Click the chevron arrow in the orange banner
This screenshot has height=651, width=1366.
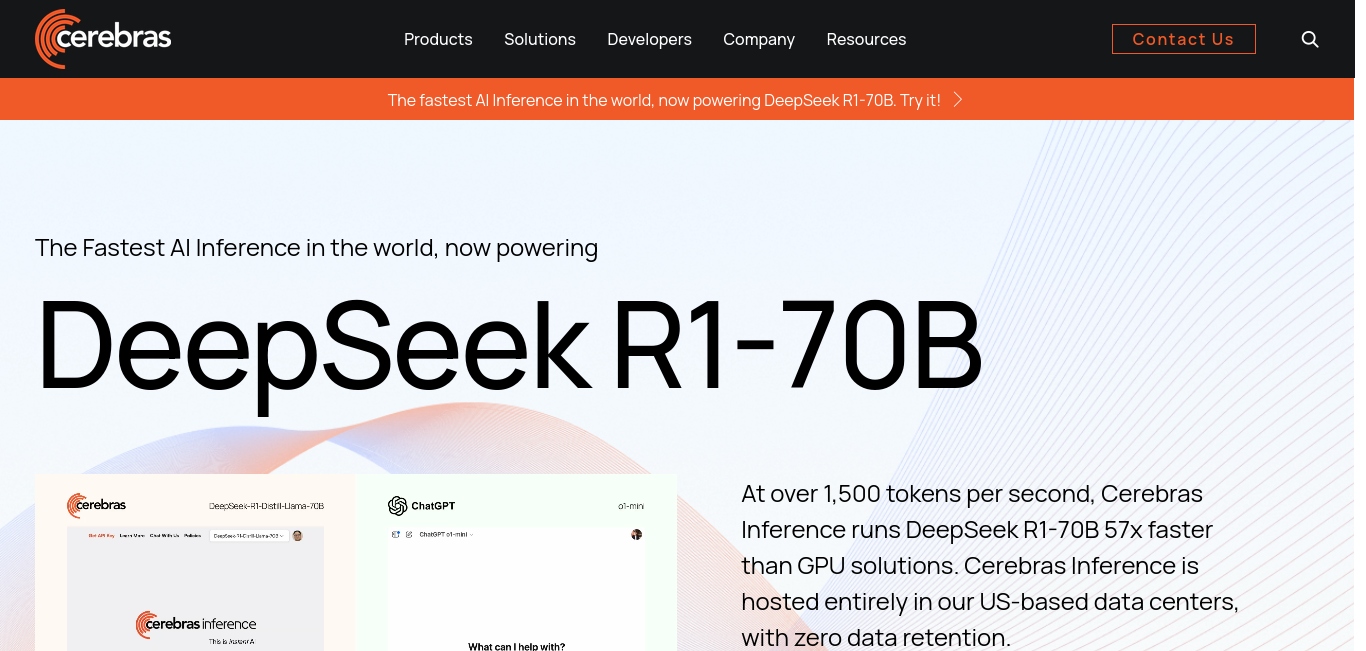click(957, 99)
